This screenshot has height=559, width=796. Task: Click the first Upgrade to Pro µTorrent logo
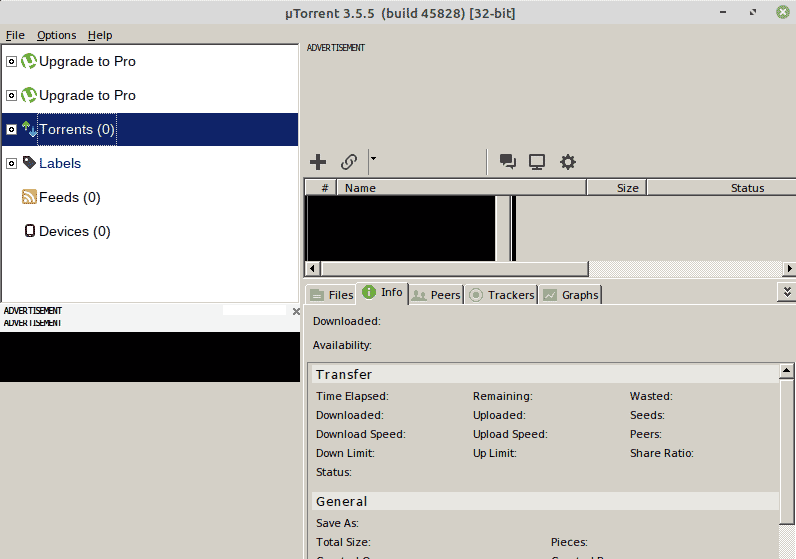(x=29, y=61)
